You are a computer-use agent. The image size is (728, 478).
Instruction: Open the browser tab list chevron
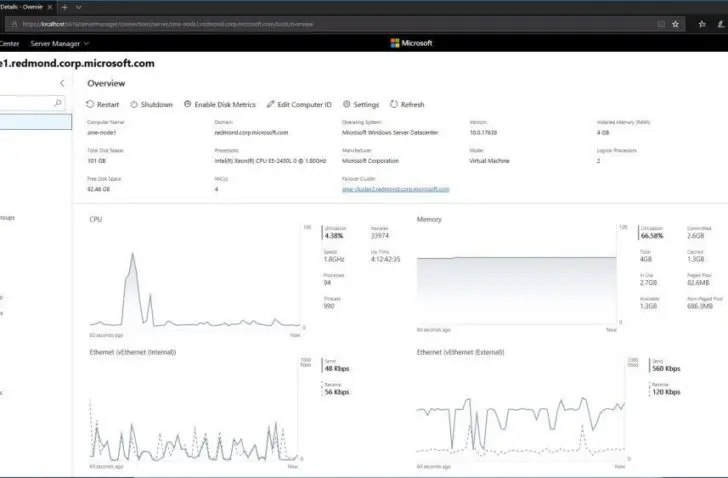click(78, 7)
